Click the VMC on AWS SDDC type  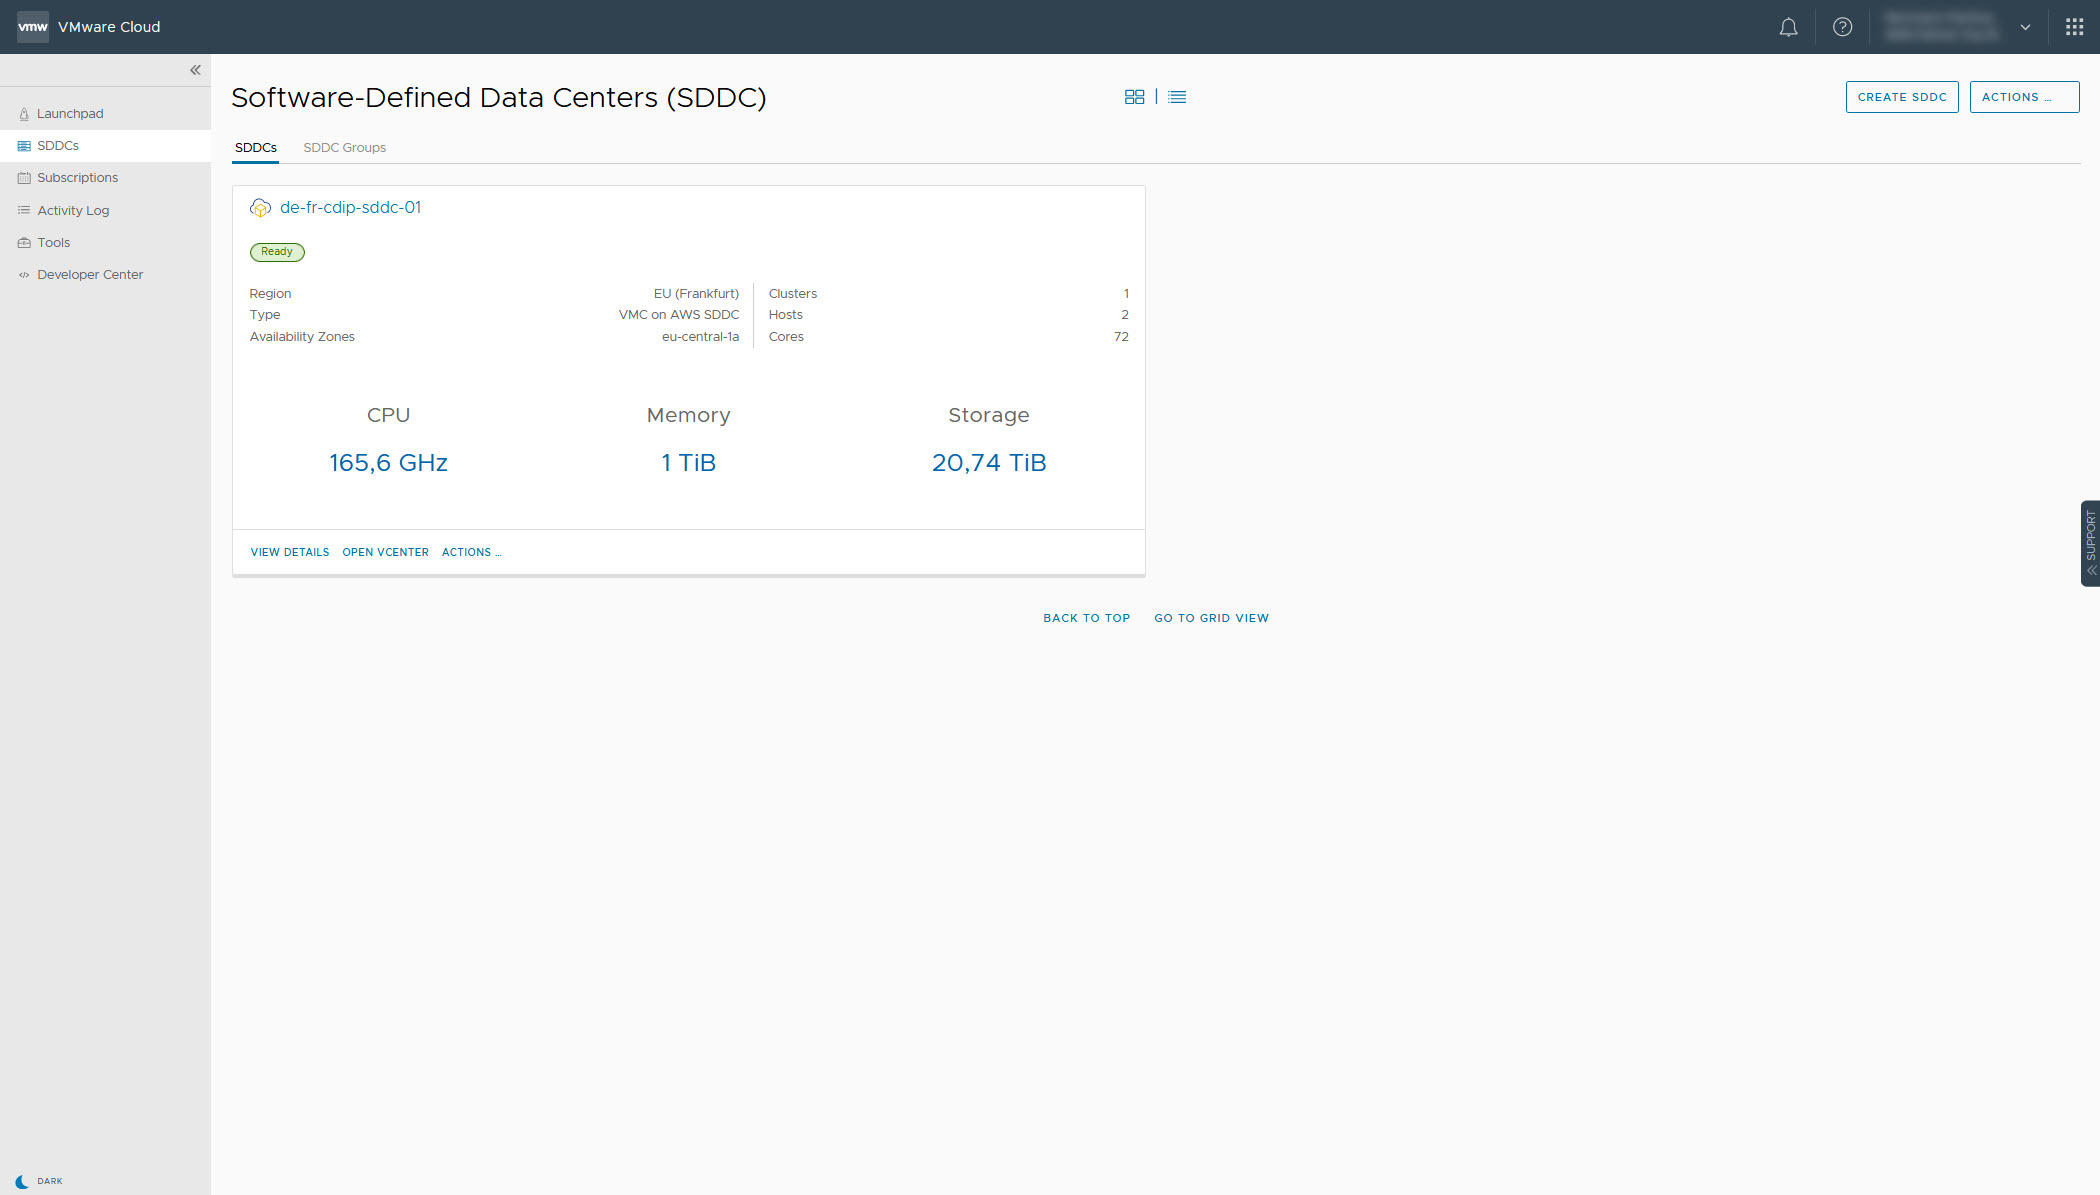click(679, 315)
